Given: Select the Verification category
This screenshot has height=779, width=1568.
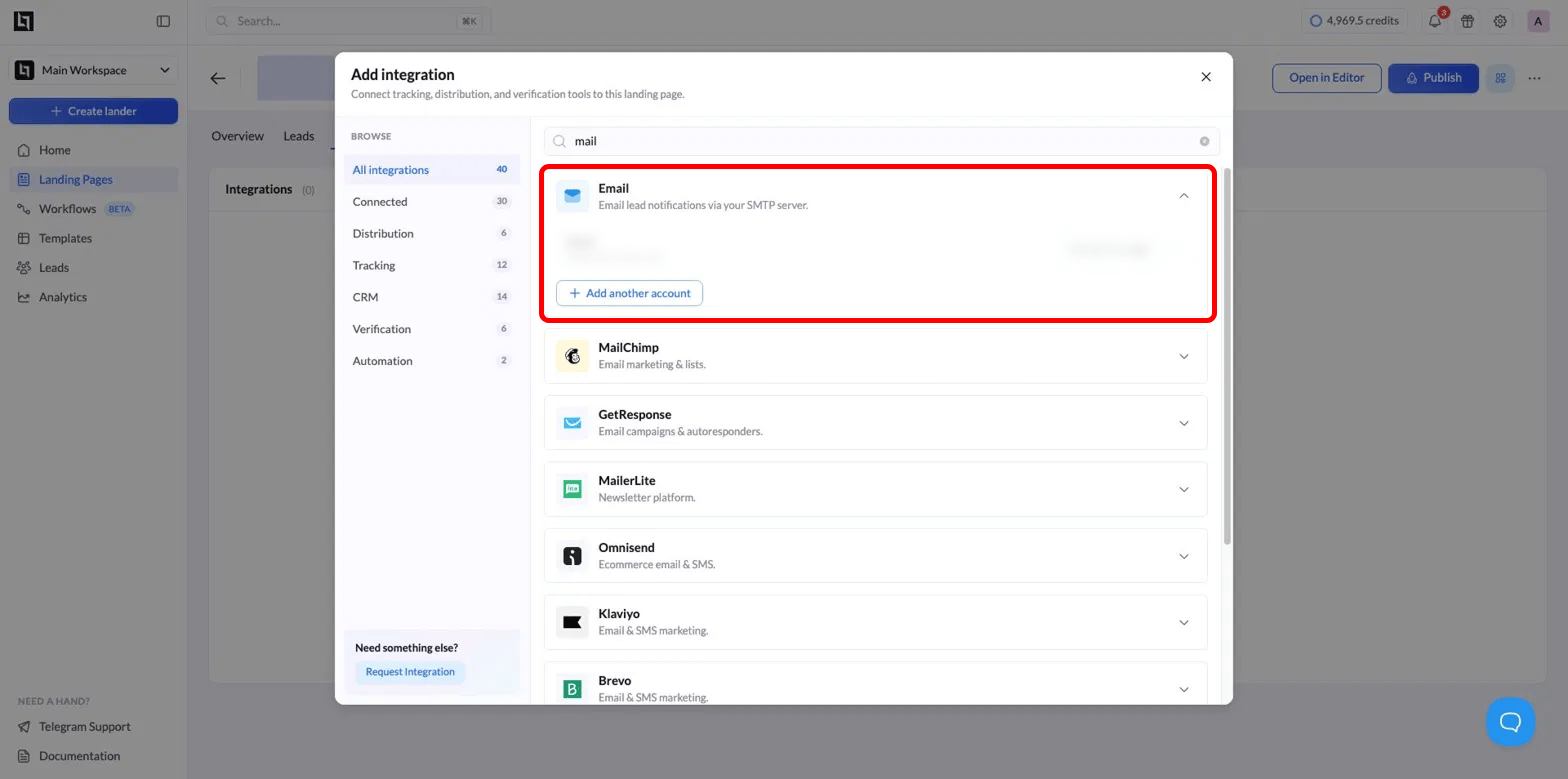Looking at the screenshot, I should tap(431, 329).
